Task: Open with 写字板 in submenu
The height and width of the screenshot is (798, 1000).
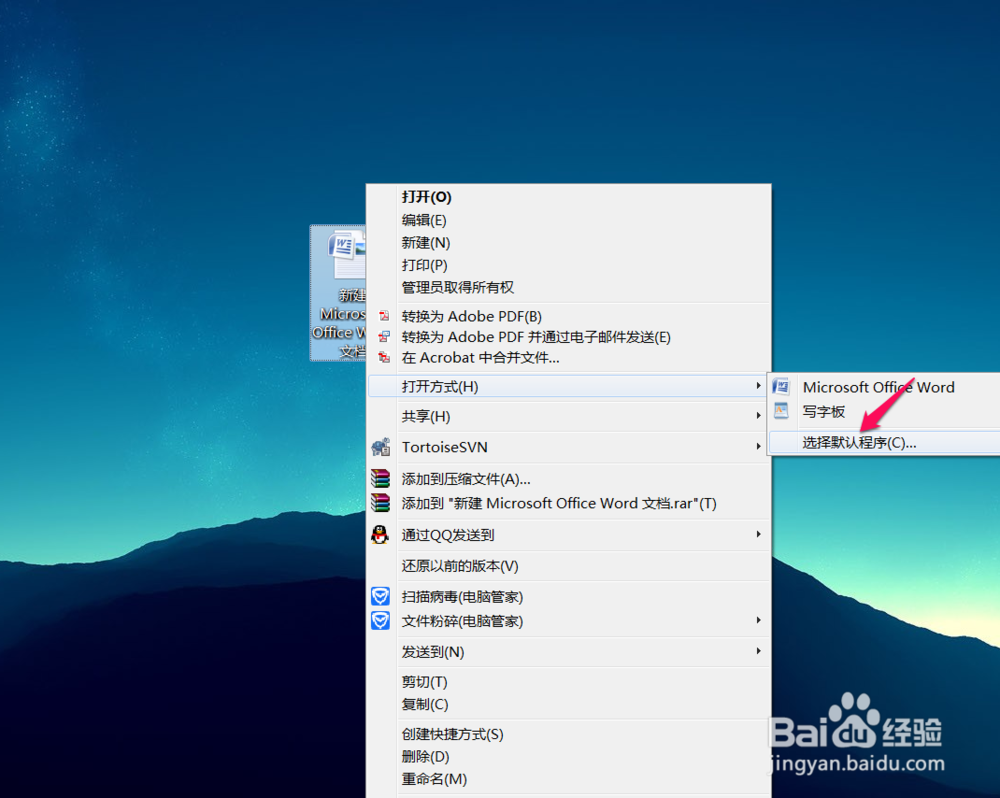Action: coord(885,411)
